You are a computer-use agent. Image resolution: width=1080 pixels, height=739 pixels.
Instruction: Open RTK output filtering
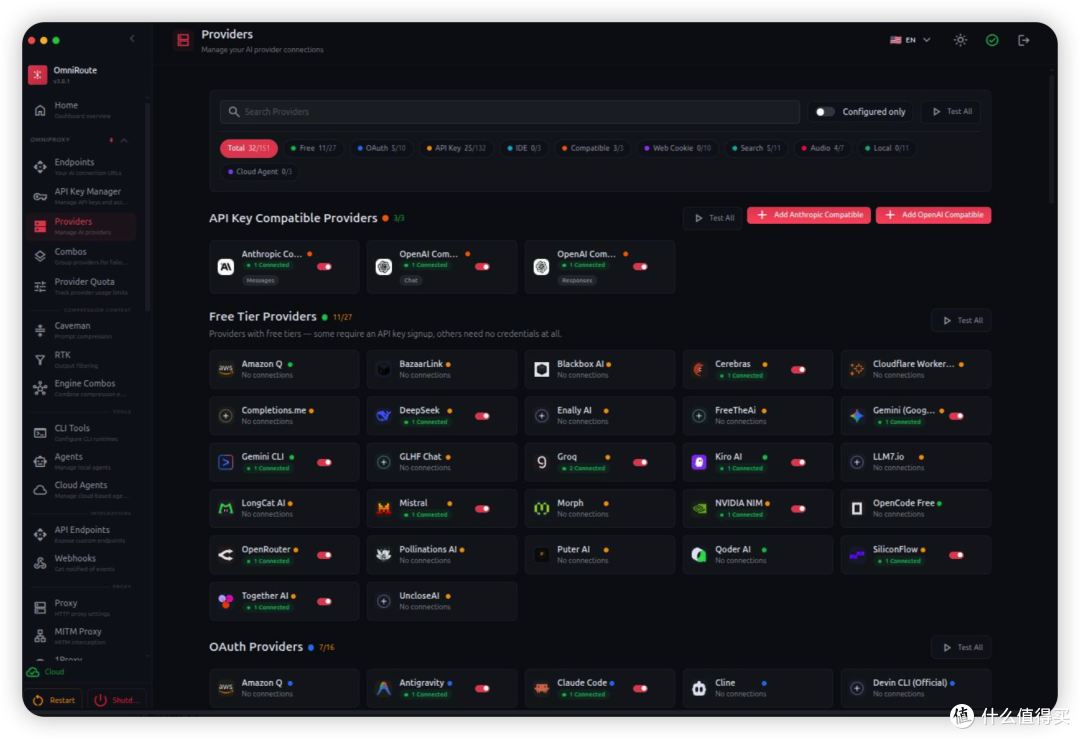83,360
